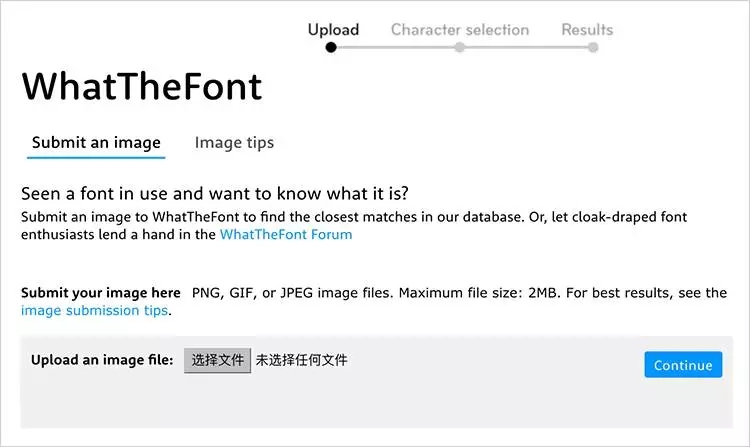This screenshot has height=447, width=750.
Task: Select the Upload step label
Action: pyautogui.click(x=333, y=29)
